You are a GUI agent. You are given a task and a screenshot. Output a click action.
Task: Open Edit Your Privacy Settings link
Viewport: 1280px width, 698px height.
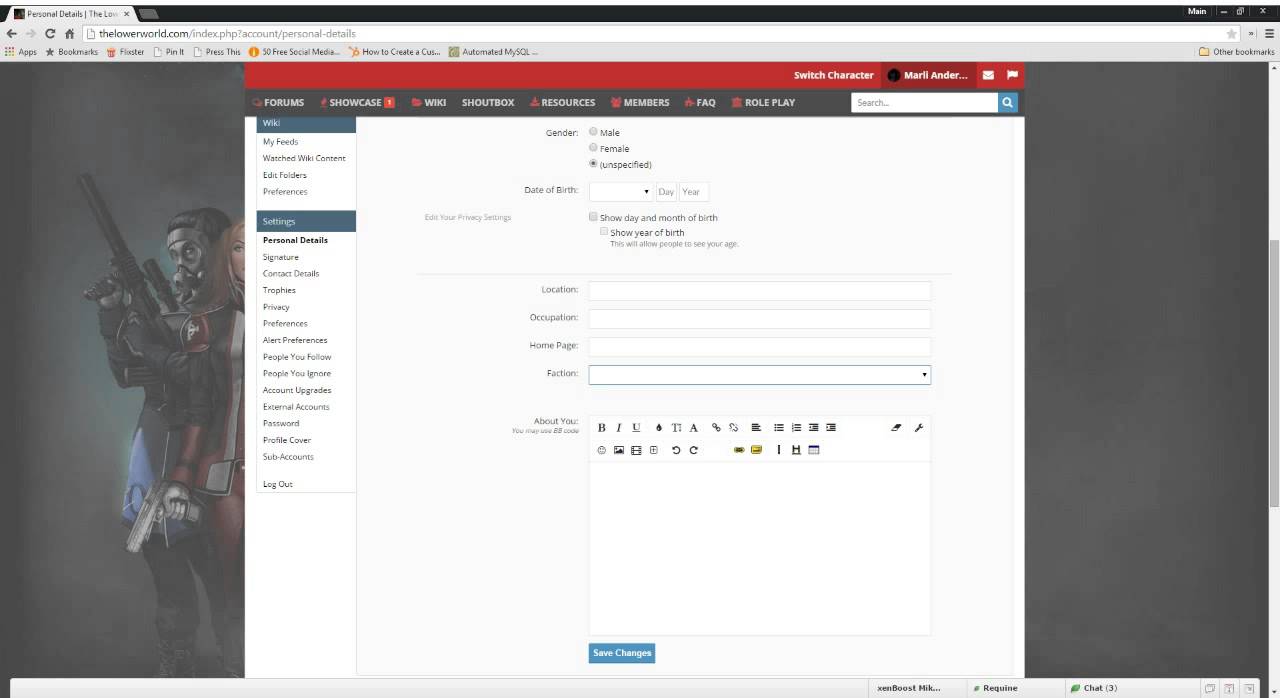click(x=468, y=217)
